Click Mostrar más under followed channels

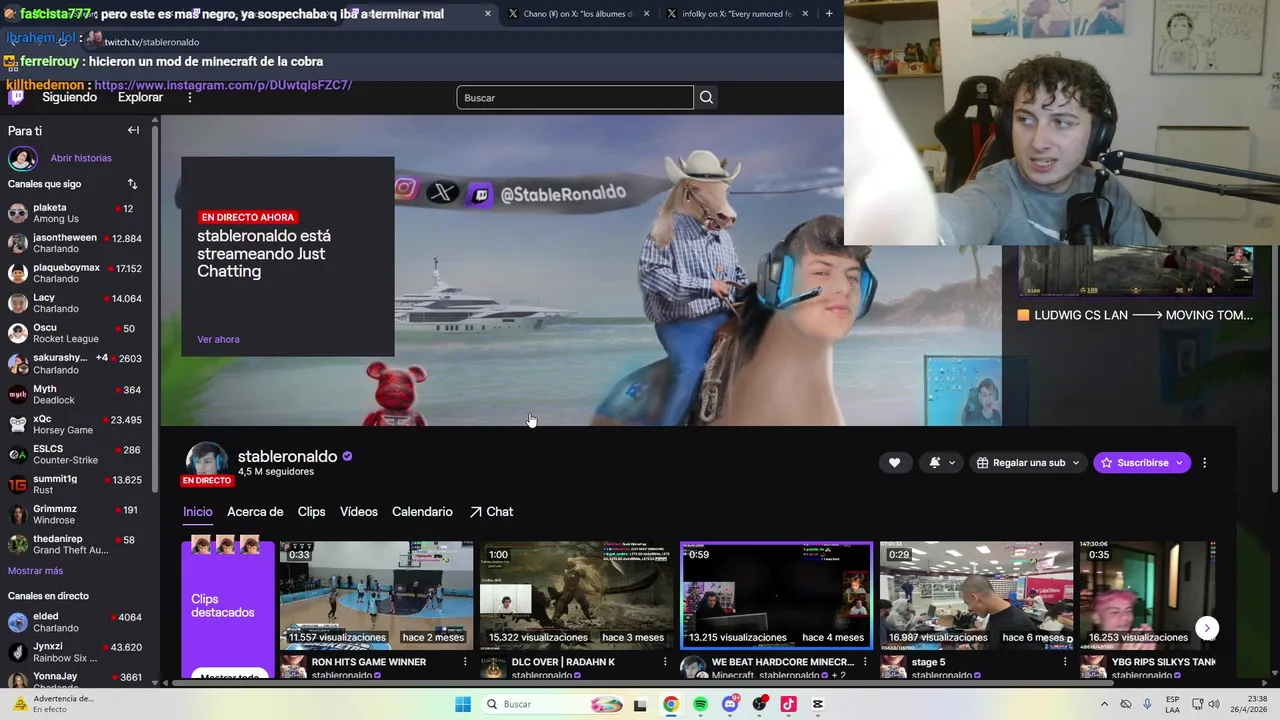point(35,571)
